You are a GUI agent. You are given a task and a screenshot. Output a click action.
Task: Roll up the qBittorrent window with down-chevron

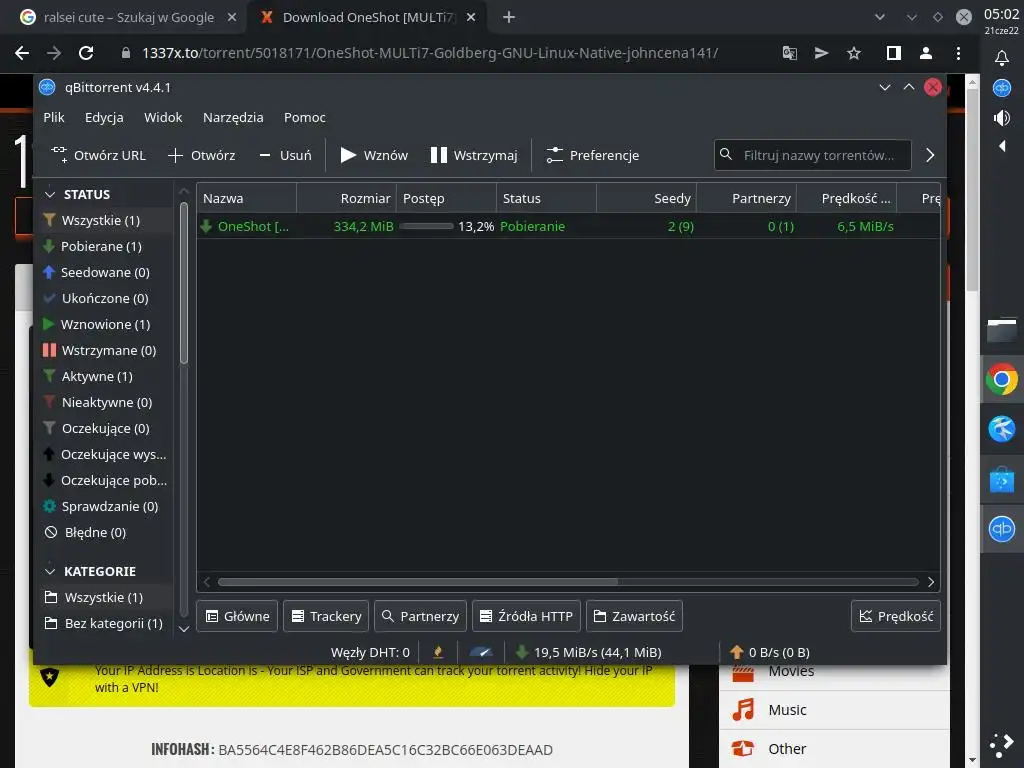tap(885, 88)
